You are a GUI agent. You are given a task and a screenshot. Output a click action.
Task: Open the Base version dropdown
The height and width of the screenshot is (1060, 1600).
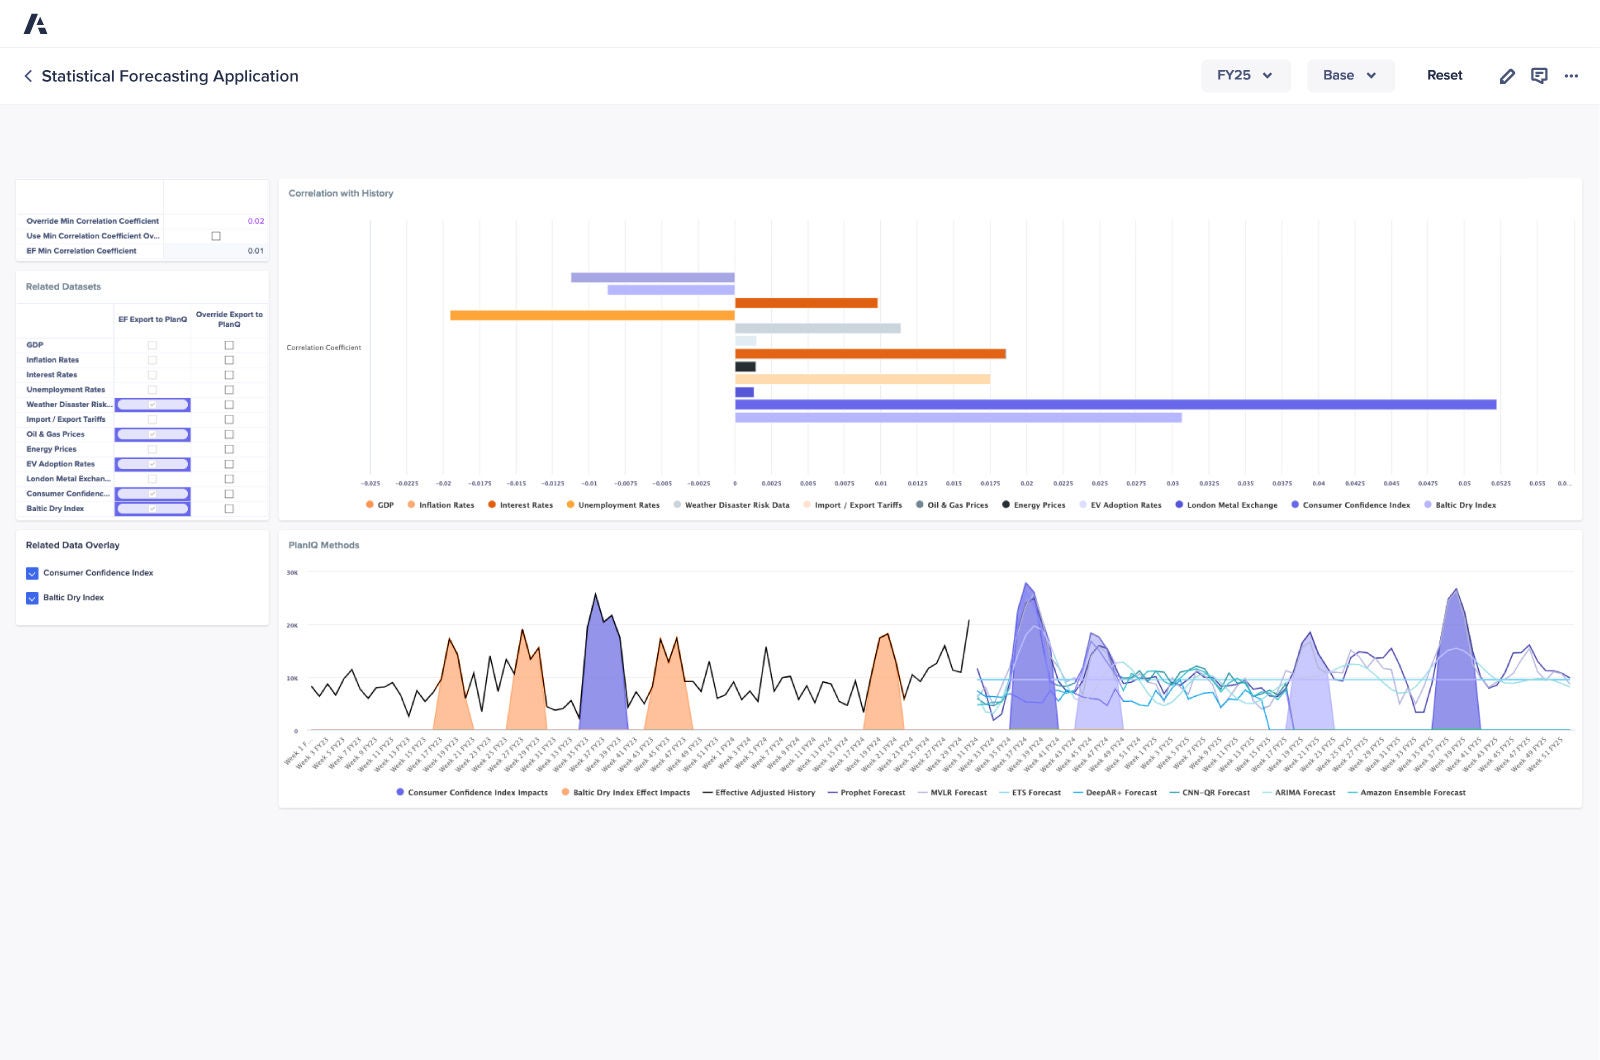pyautogui.click(x=1350, y=75)
